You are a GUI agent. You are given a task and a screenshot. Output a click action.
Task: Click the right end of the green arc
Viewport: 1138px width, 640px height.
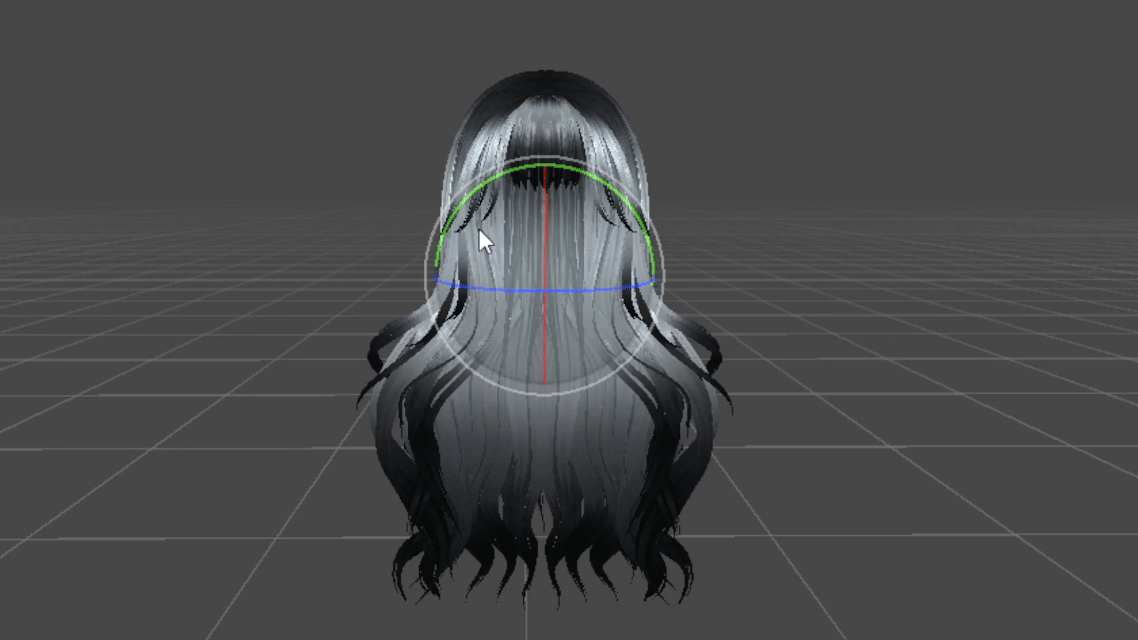click(x=655, y=270)
